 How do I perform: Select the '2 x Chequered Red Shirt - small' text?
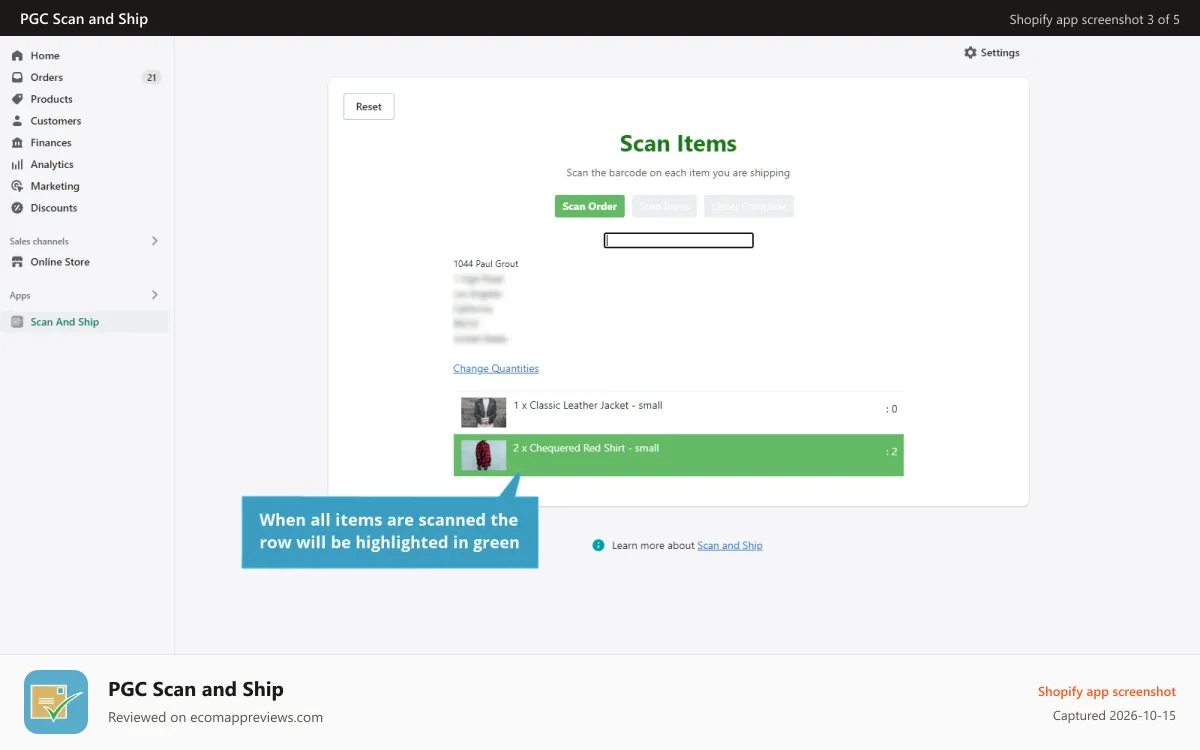pyautogui.click(x=586, y=448)
